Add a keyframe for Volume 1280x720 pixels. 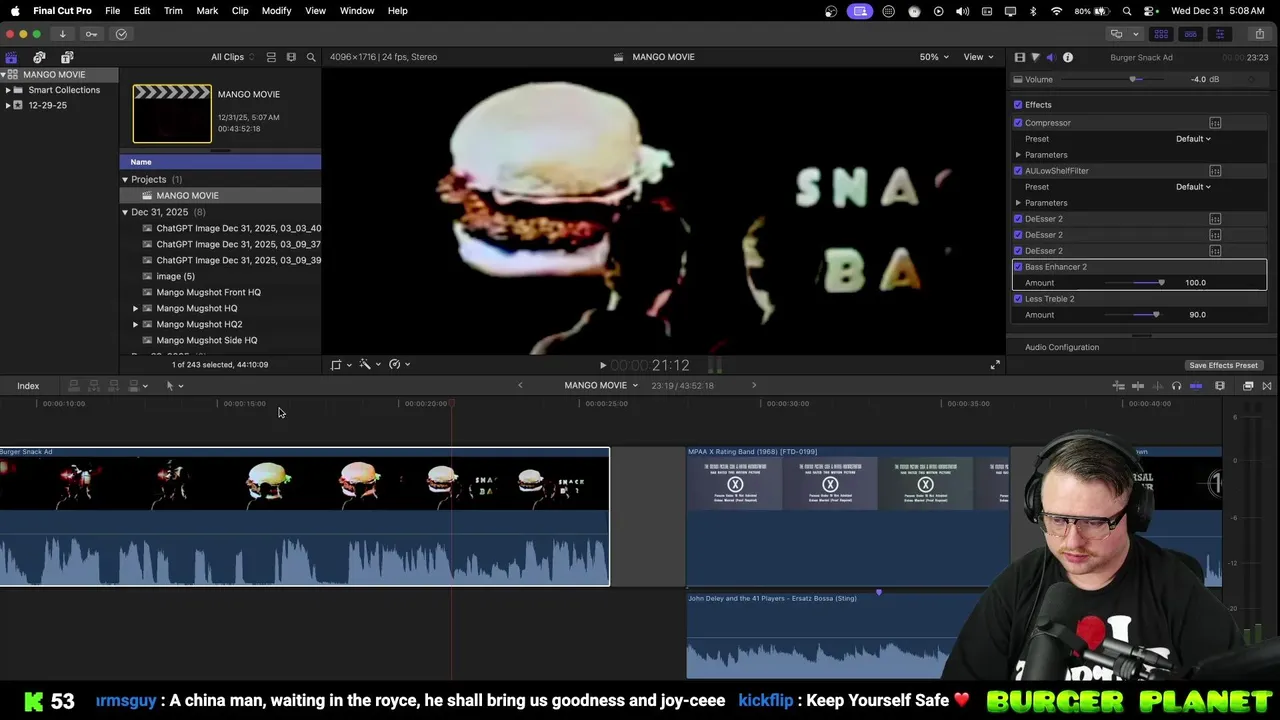1250,80
